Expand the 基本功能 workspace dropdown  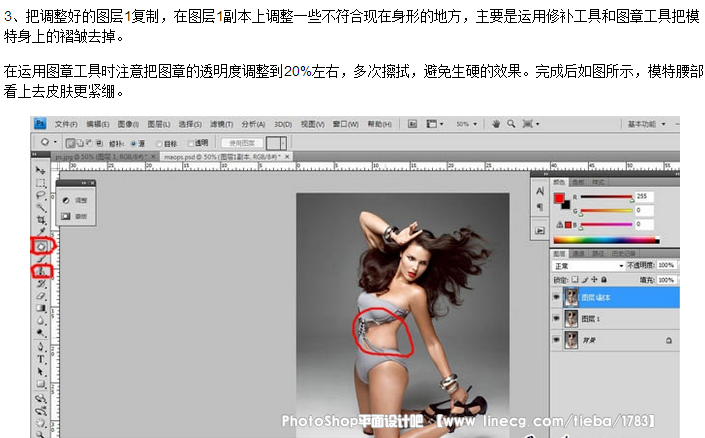point(647,124)
